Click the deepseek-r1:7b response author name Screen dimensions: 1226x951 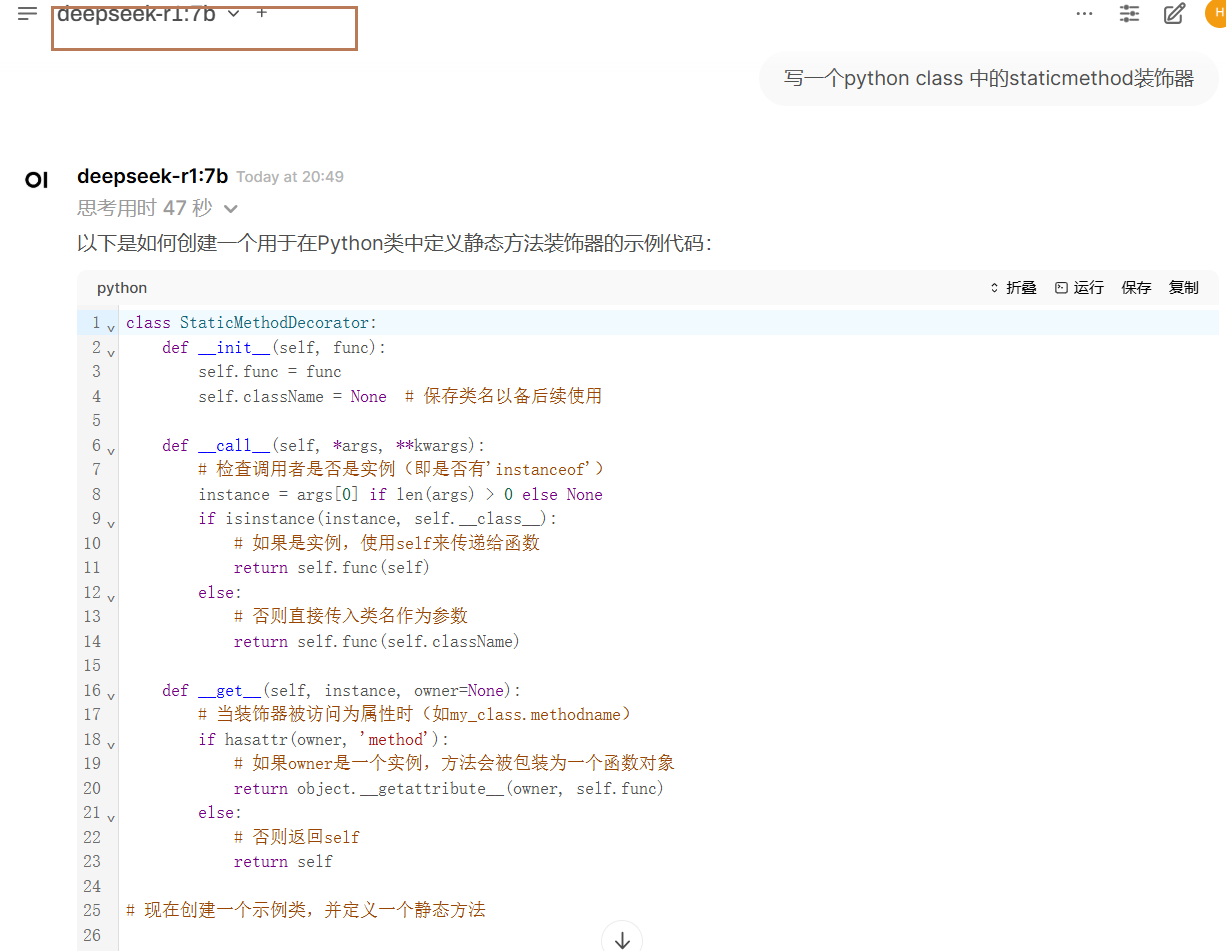(152, 176)
